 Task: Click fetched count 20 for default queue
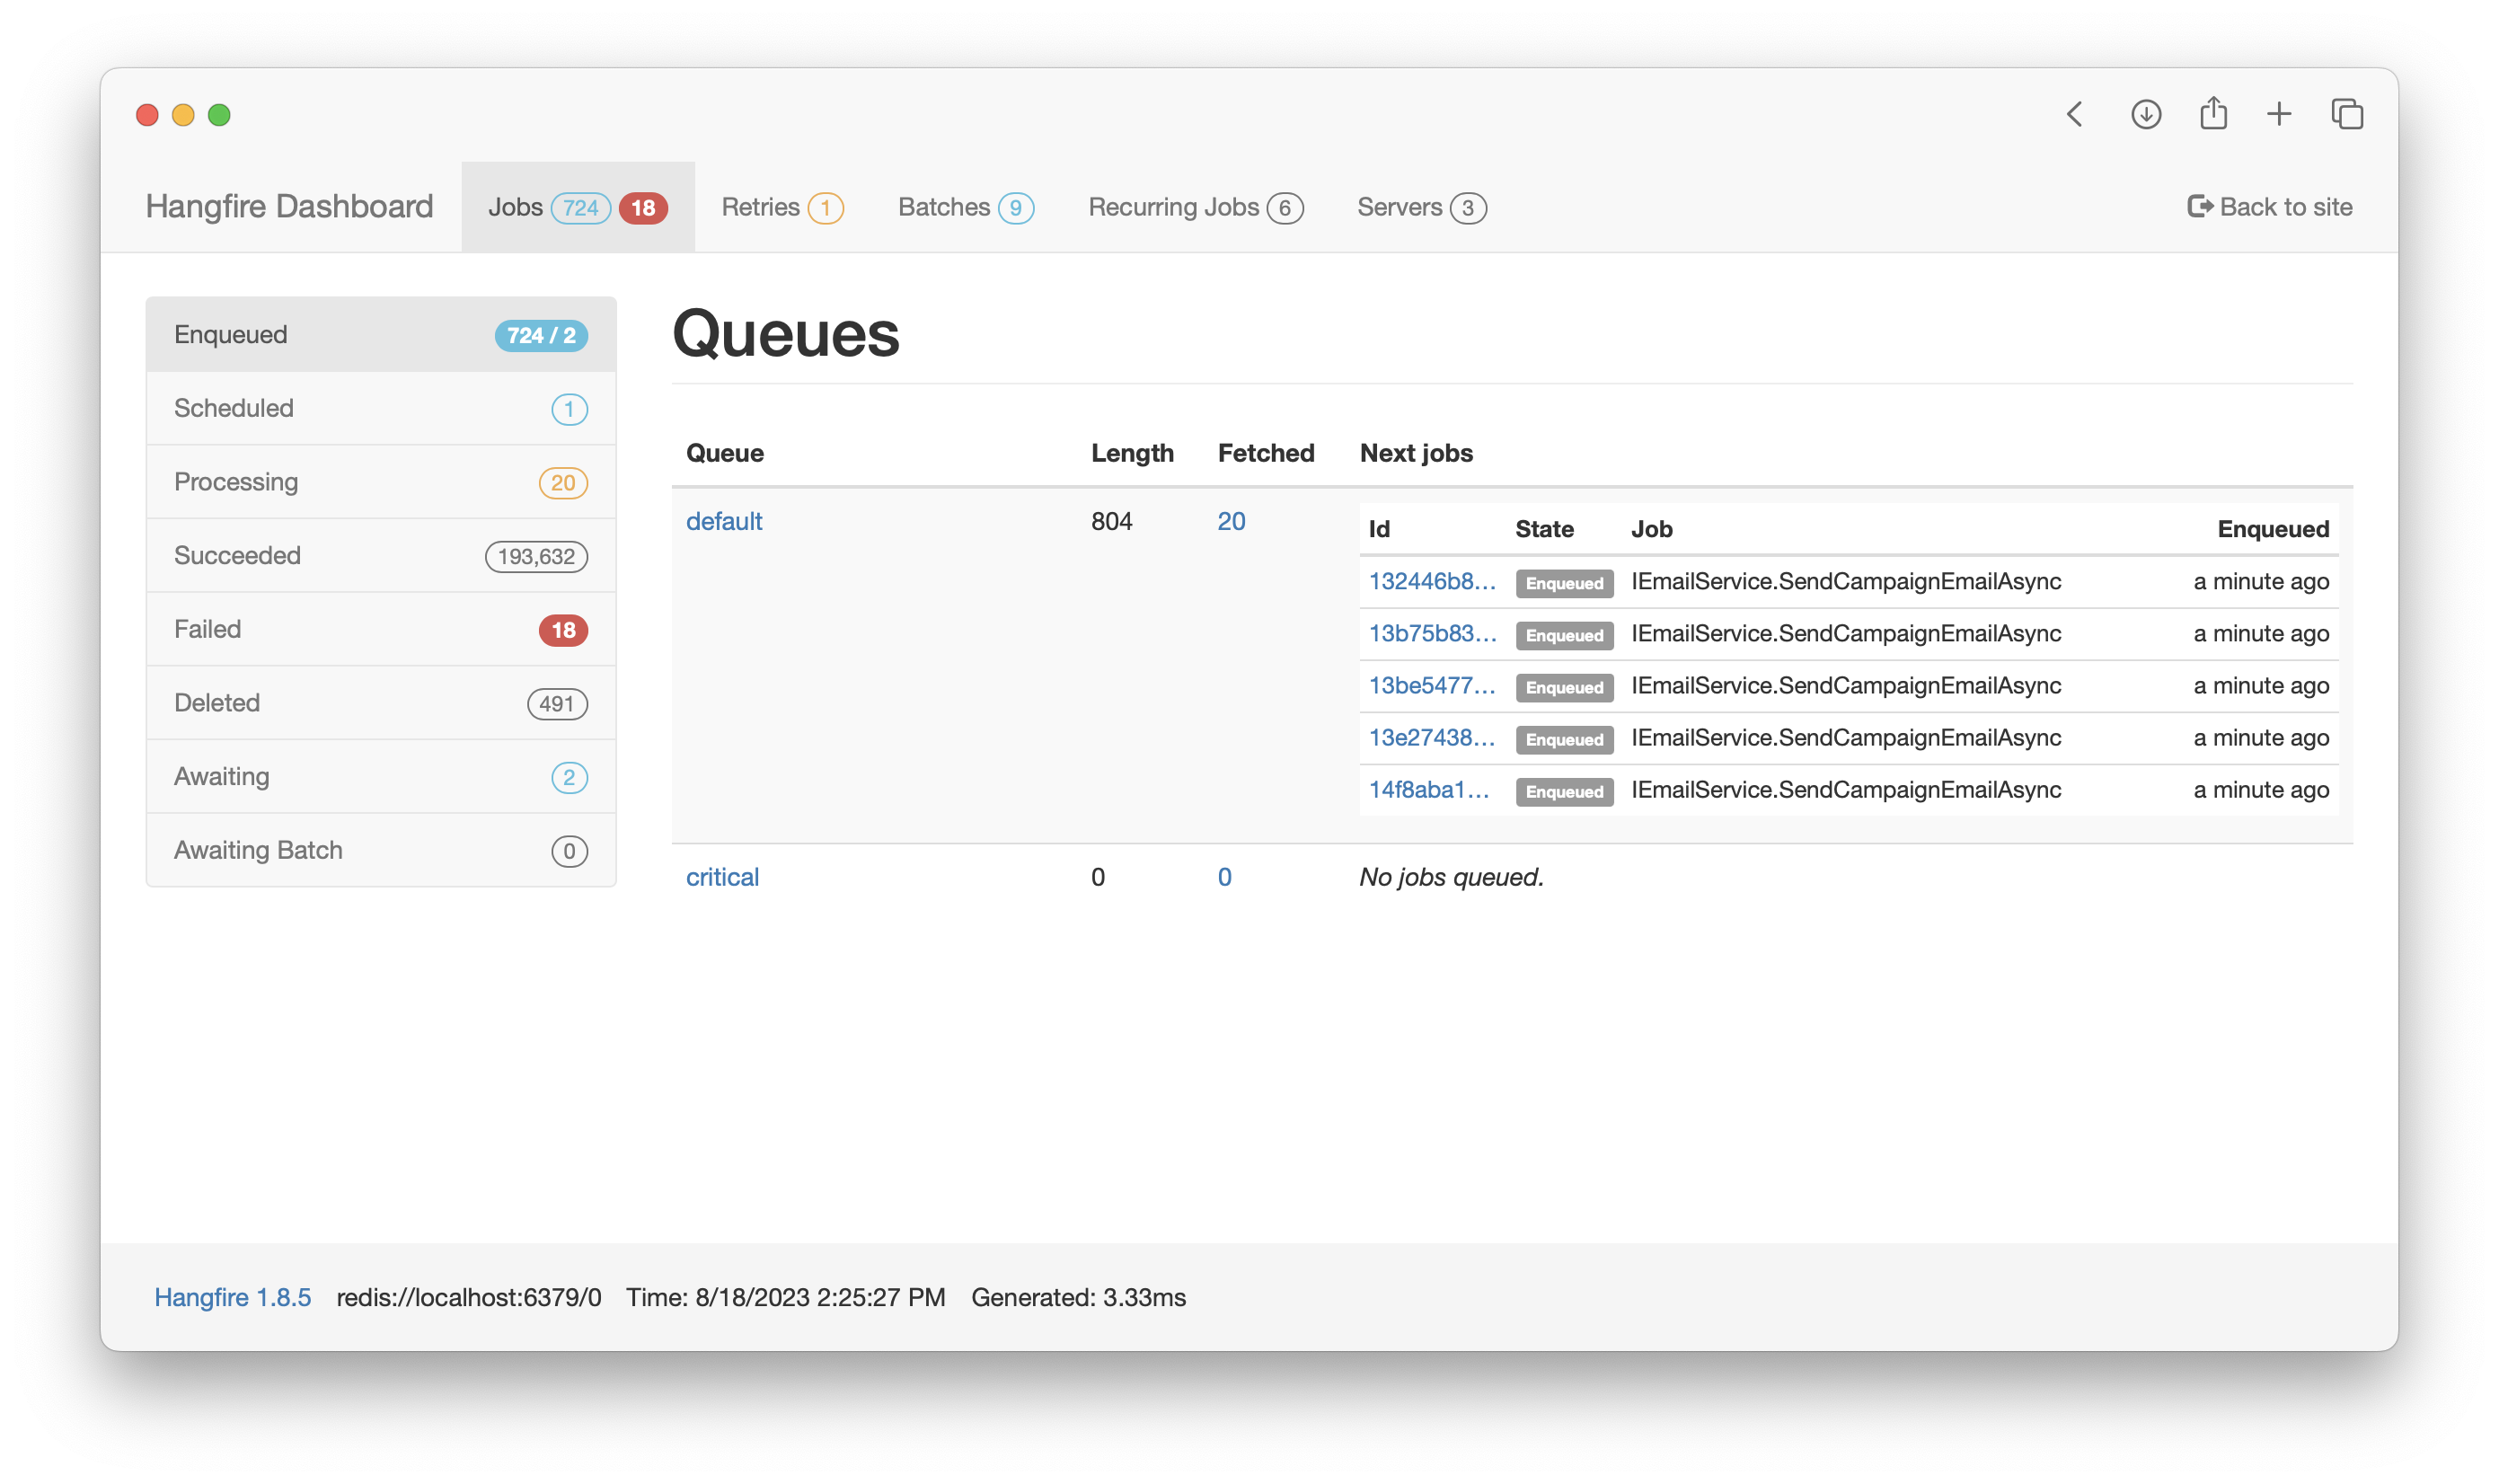[1231, 521]
